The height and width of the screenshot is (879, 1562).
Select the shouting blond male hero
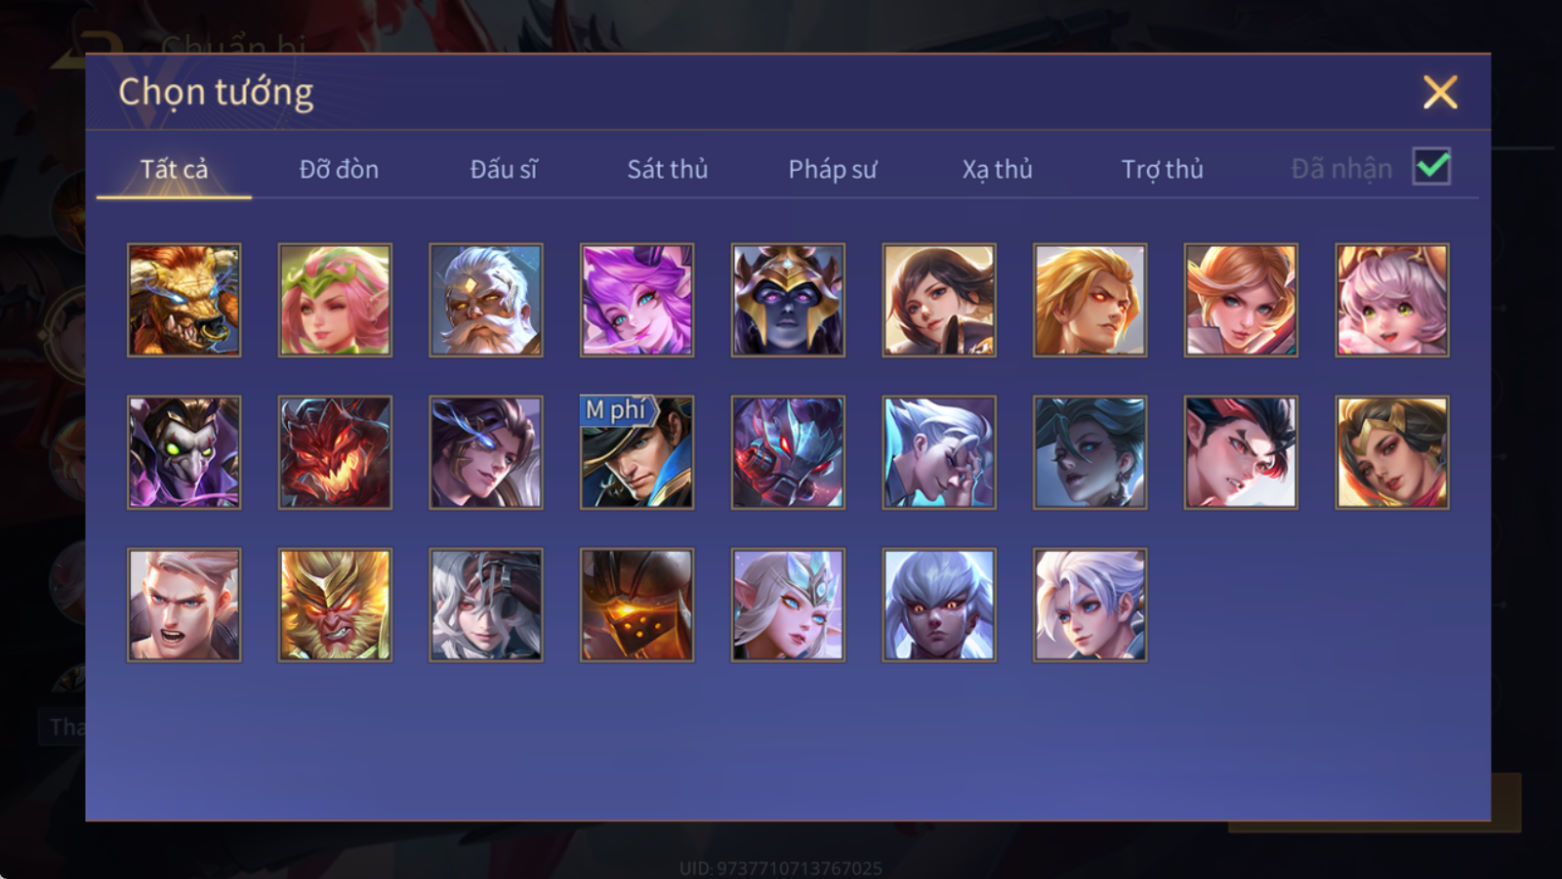point(184,604)
